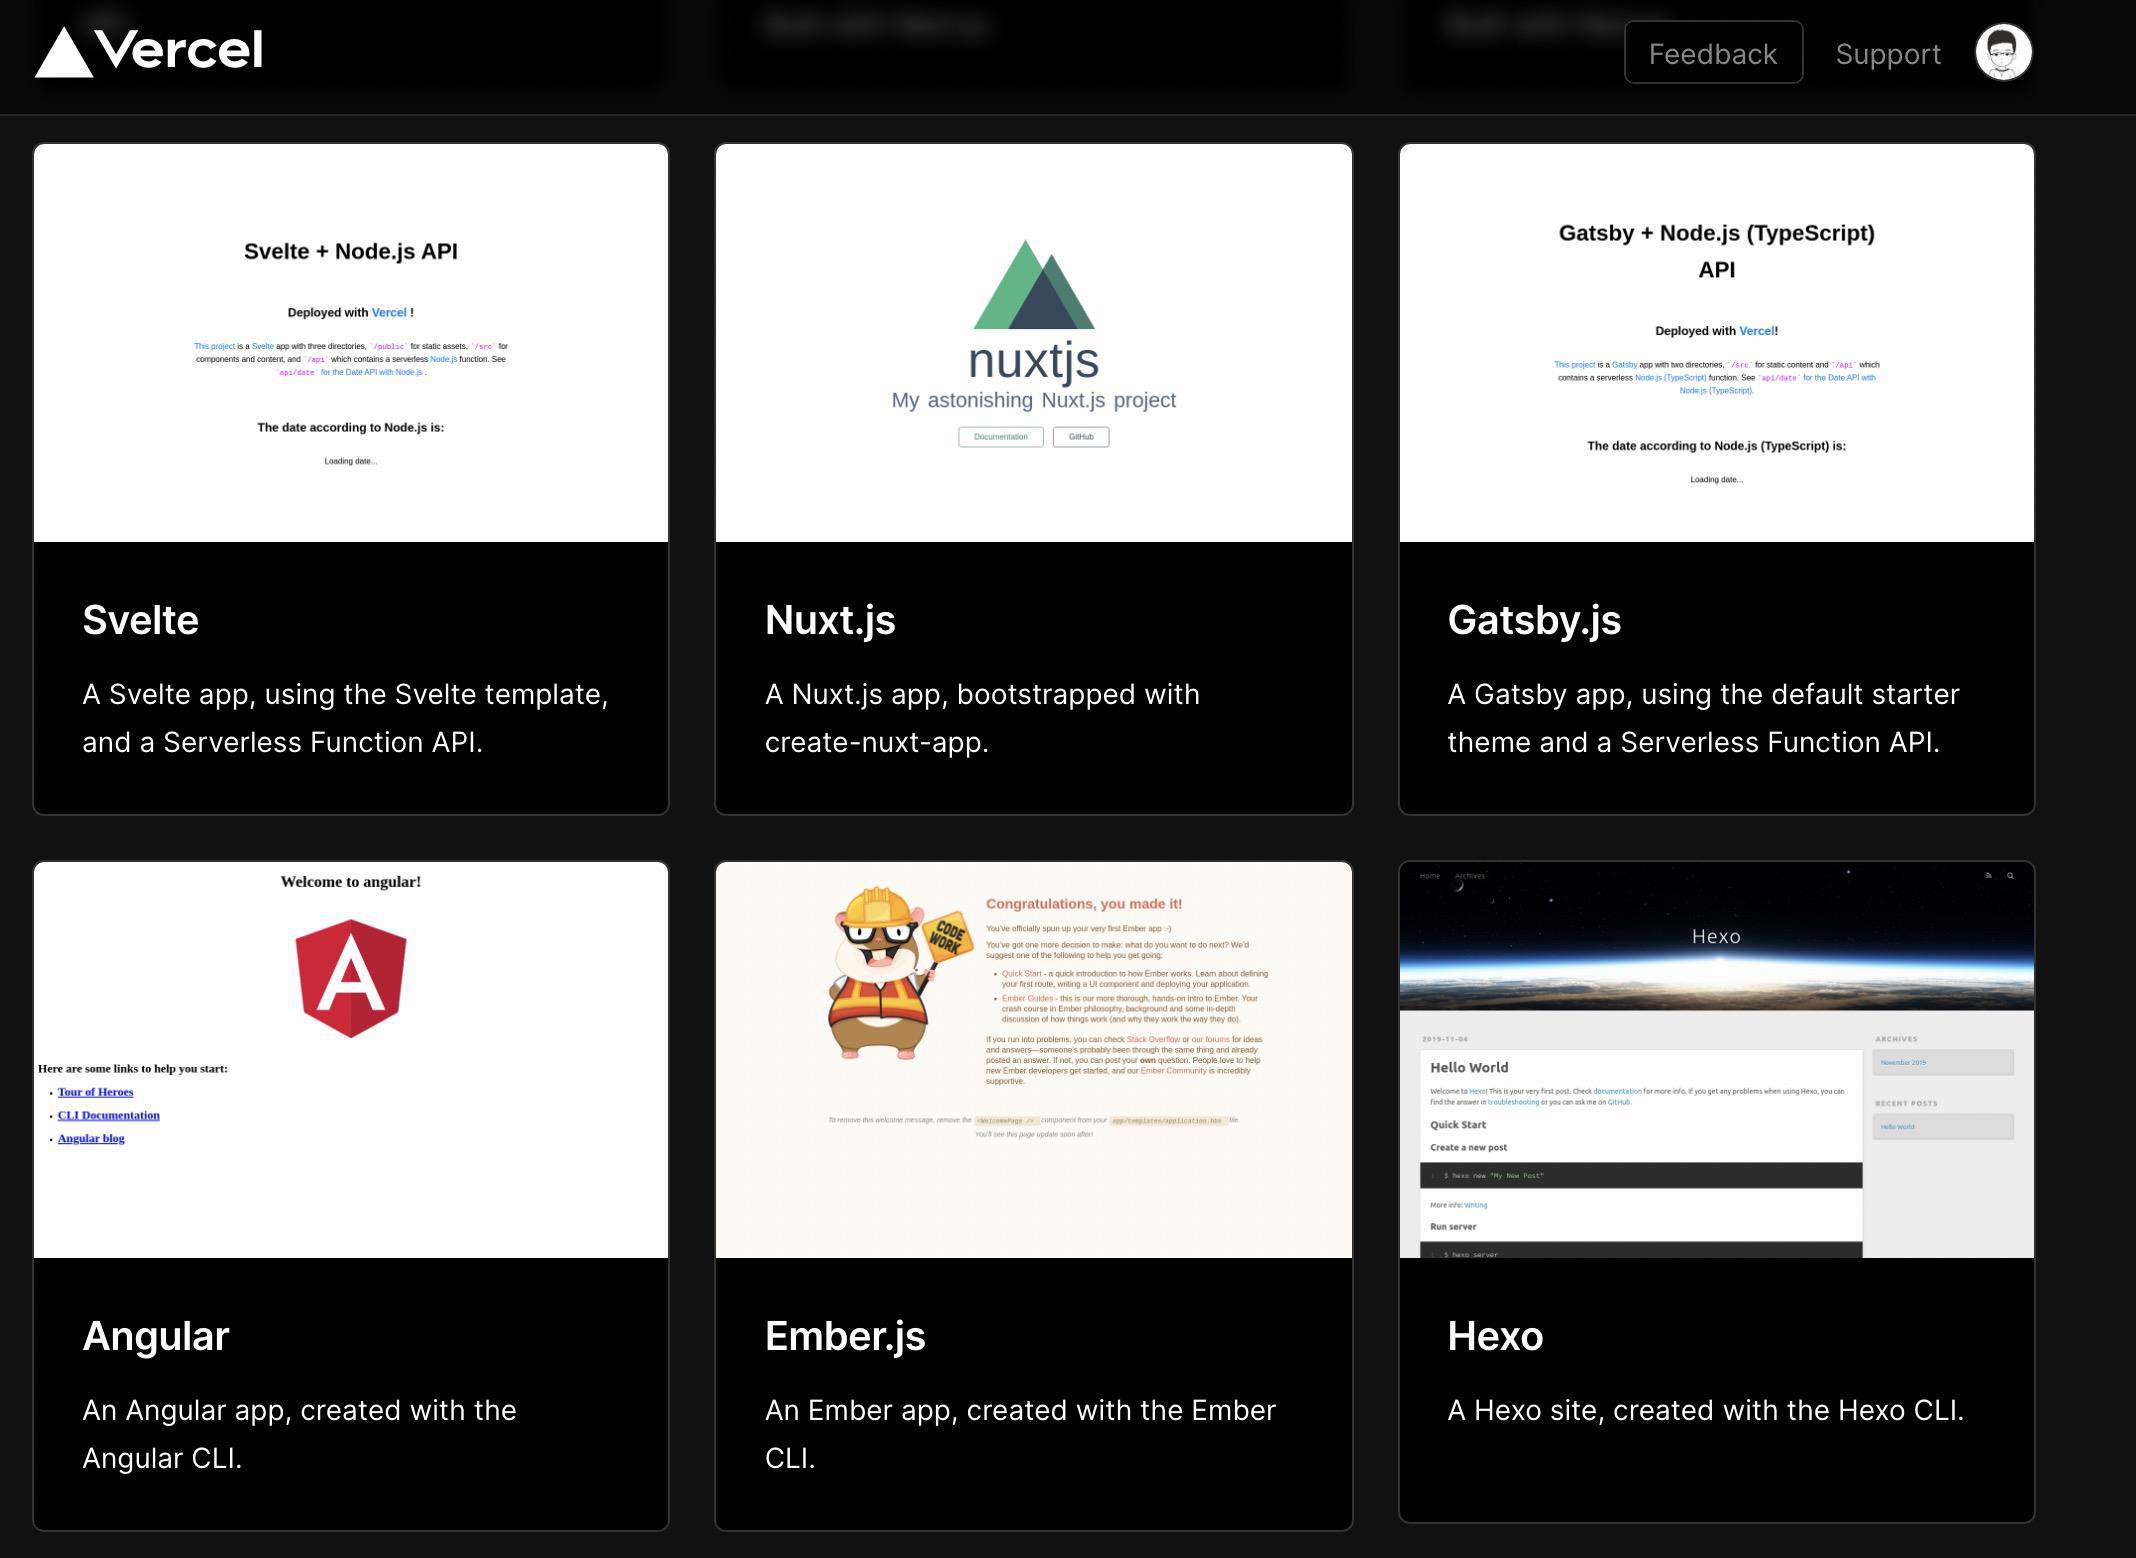Viewport: 2136px width, 1558px height.
Task: Select the Nuxt.js template preview thumbnail
Action: tap(1034, 343)
